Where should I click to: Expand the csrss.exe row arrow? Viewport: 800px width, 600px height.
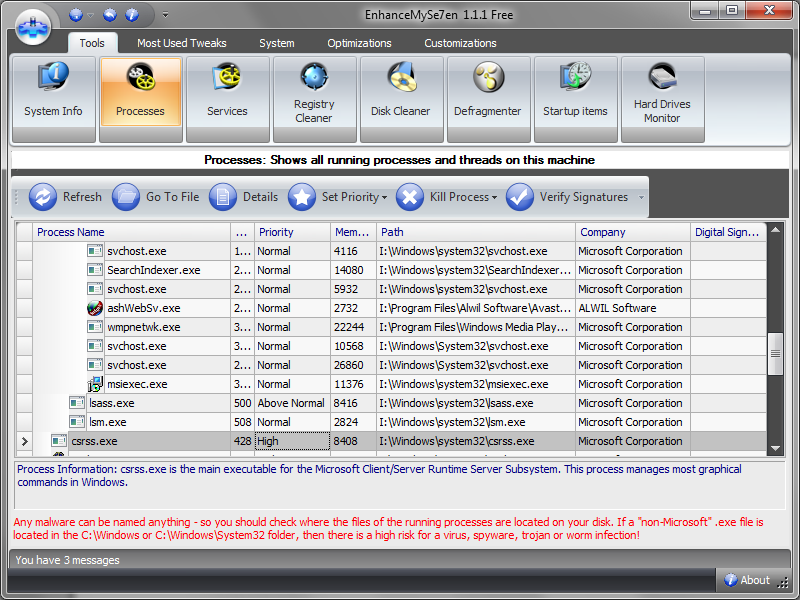(x=24, y=441)
